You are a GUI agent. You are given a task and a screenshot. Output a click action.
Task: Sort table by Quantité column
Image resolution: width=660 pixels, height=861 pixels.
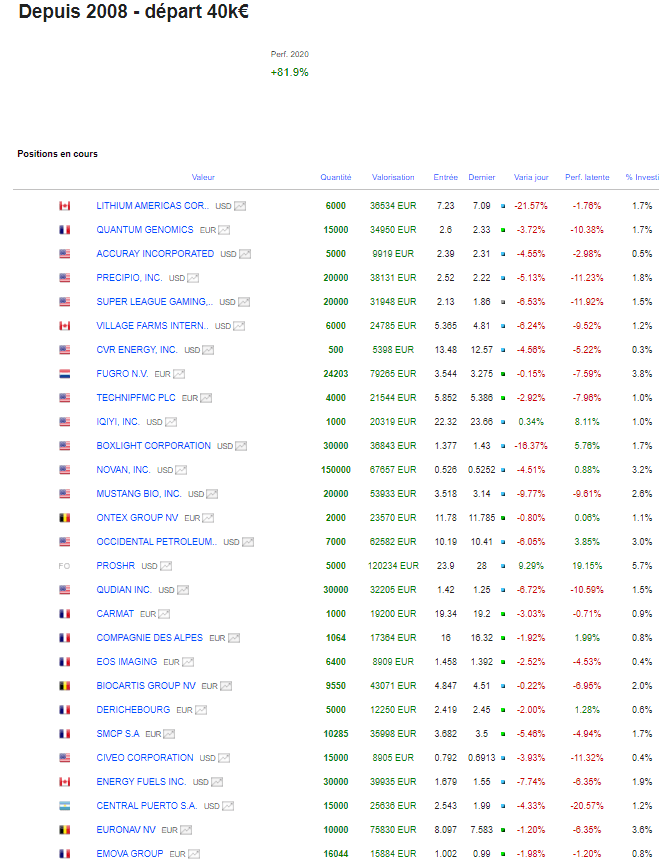click(x=335, y=177)
